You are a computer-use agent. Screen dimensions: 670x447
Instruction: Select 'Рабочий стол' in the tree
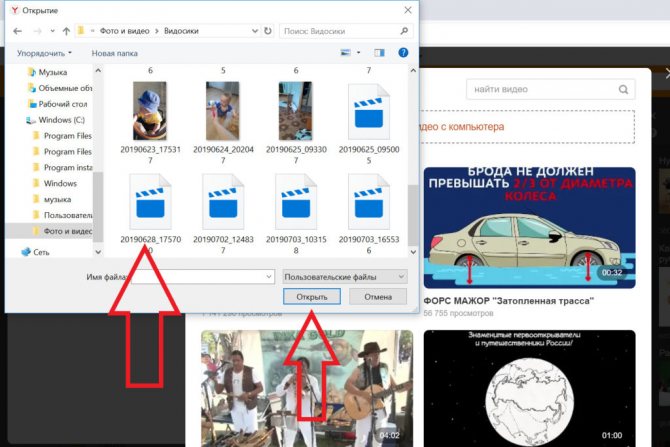point(57,104)
